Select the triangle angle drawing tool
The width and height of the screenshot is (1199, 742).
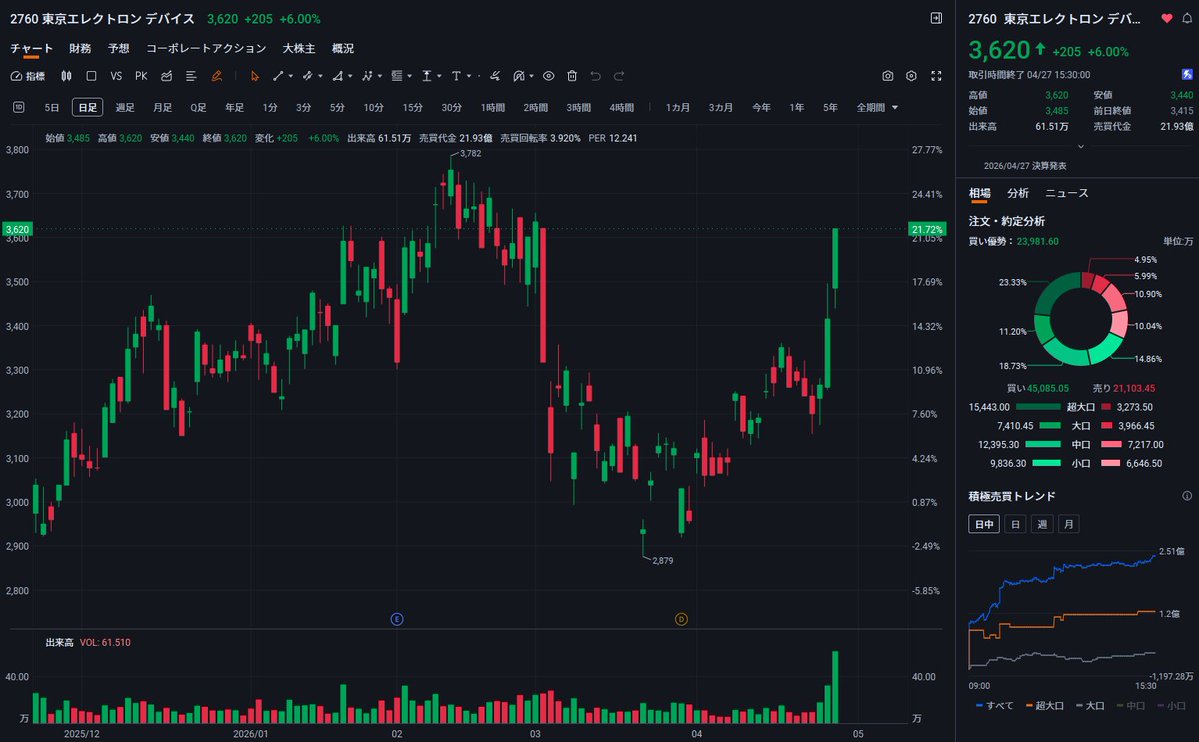[x=337, y=76]
